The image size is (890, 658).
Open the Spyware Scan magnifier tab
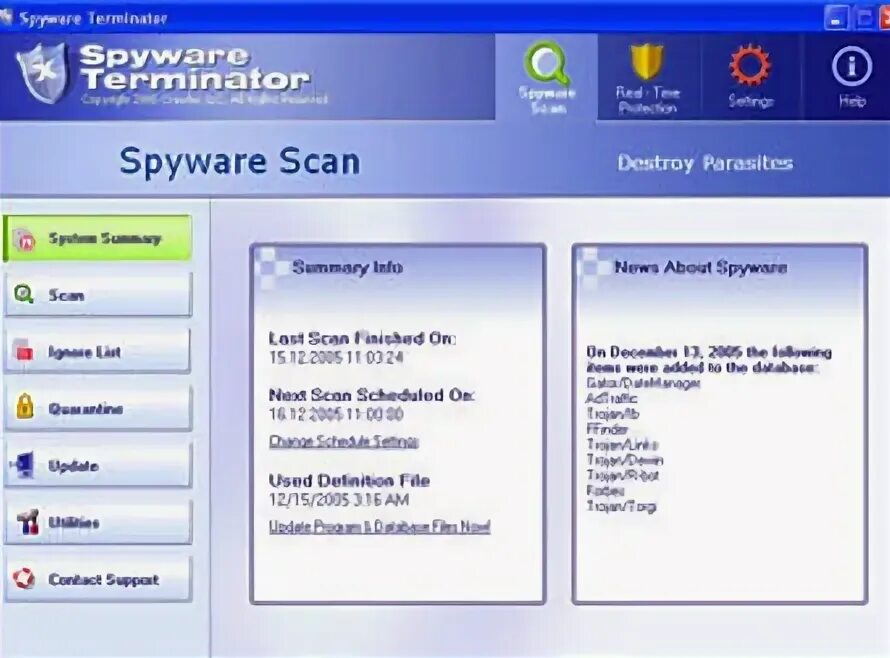(x=546, y=77)
